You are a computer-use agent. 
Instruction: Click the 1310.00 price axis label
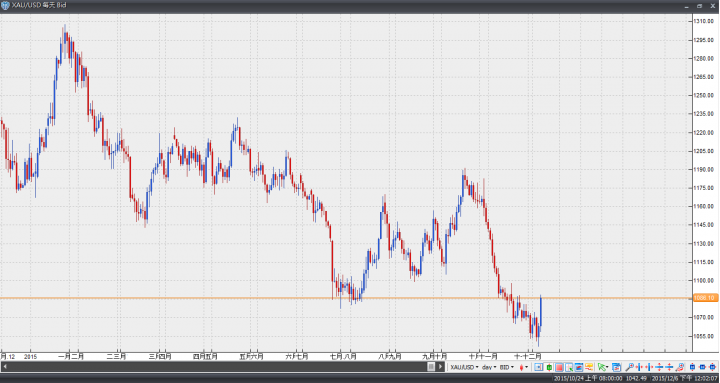point(703,21)
